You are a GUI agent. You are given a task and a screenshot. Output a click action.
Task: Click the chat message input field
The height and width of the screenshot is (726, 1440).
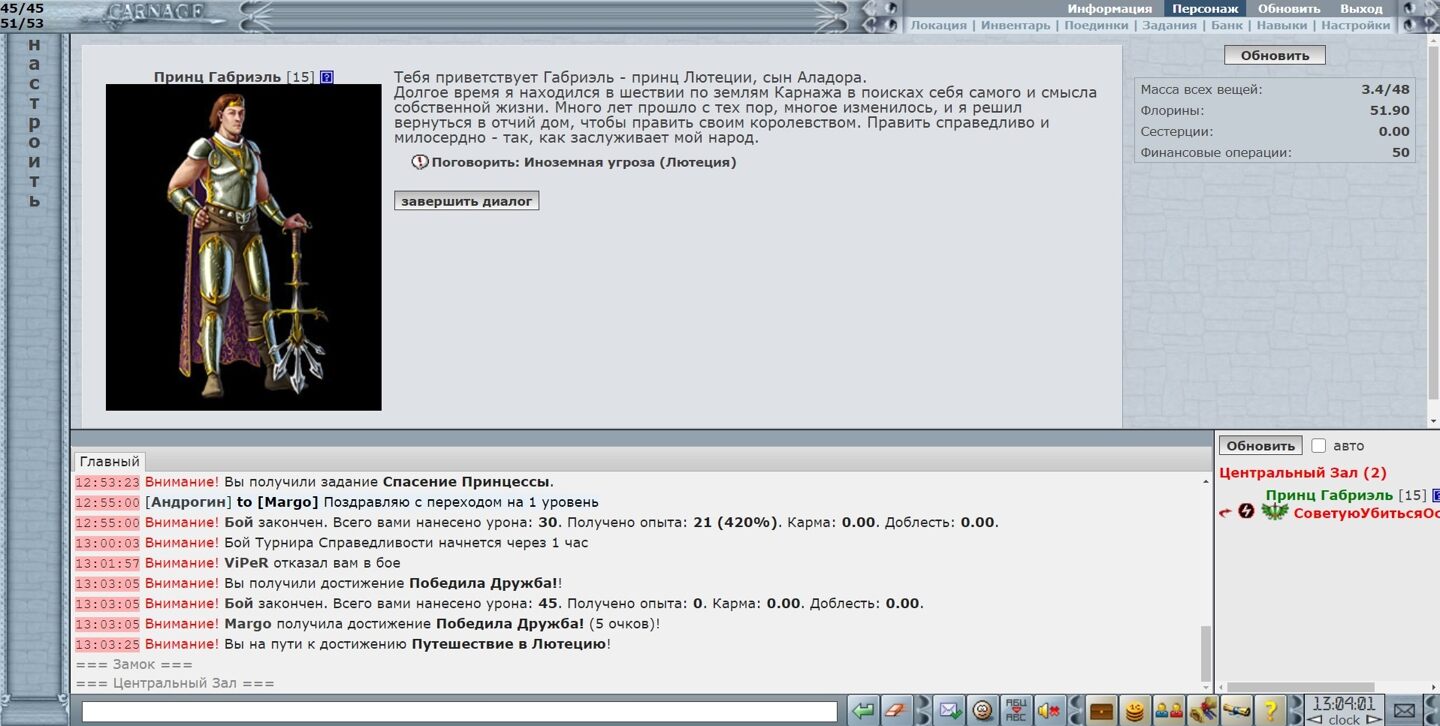click(459, 712)
